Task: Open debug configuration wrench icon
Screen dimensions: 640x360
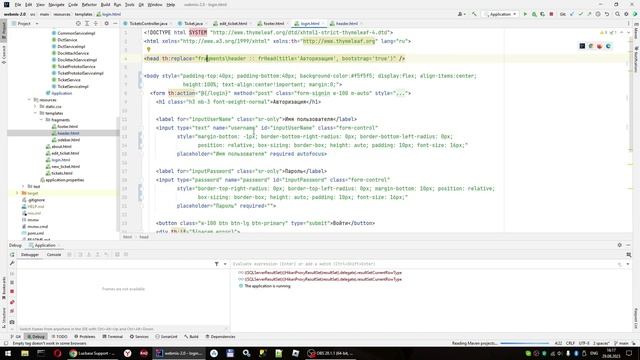Action: 12,264
